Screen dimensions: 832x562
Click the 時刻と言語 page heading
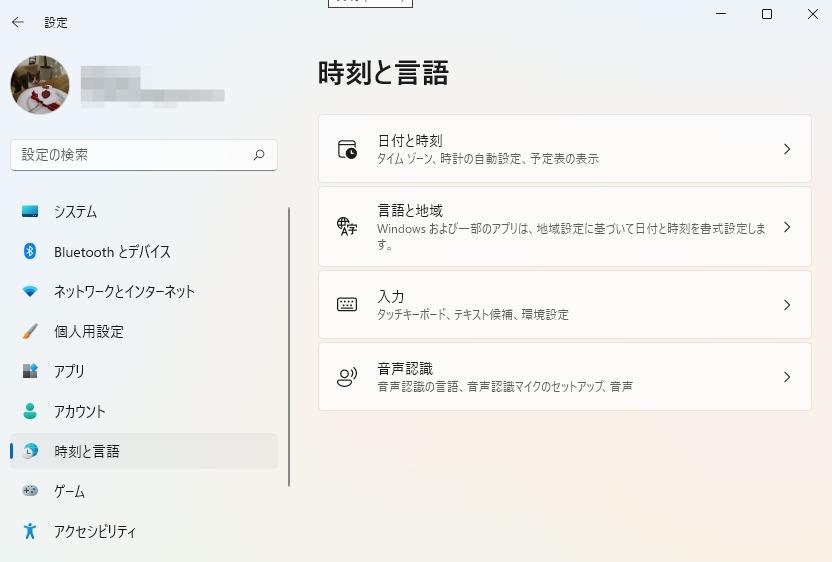(383, 73)
